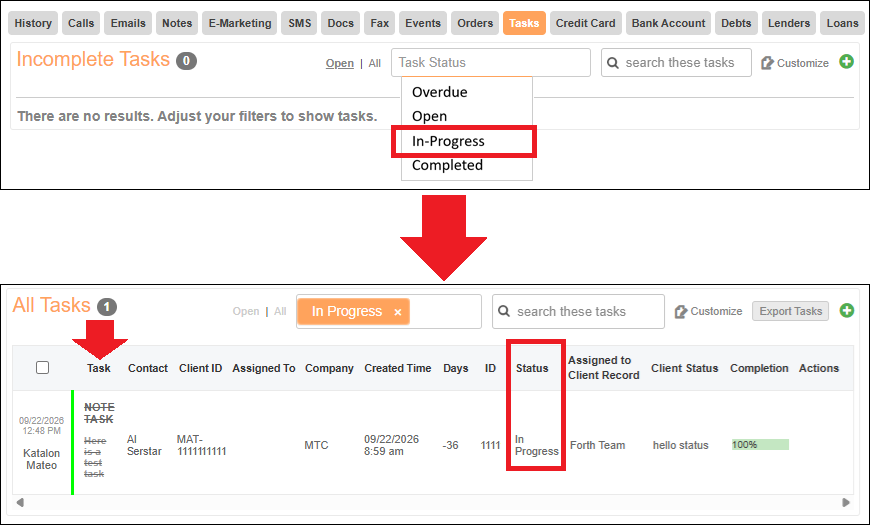
Task: Click the 100% completion progress bar
Action: coord(760,445)
